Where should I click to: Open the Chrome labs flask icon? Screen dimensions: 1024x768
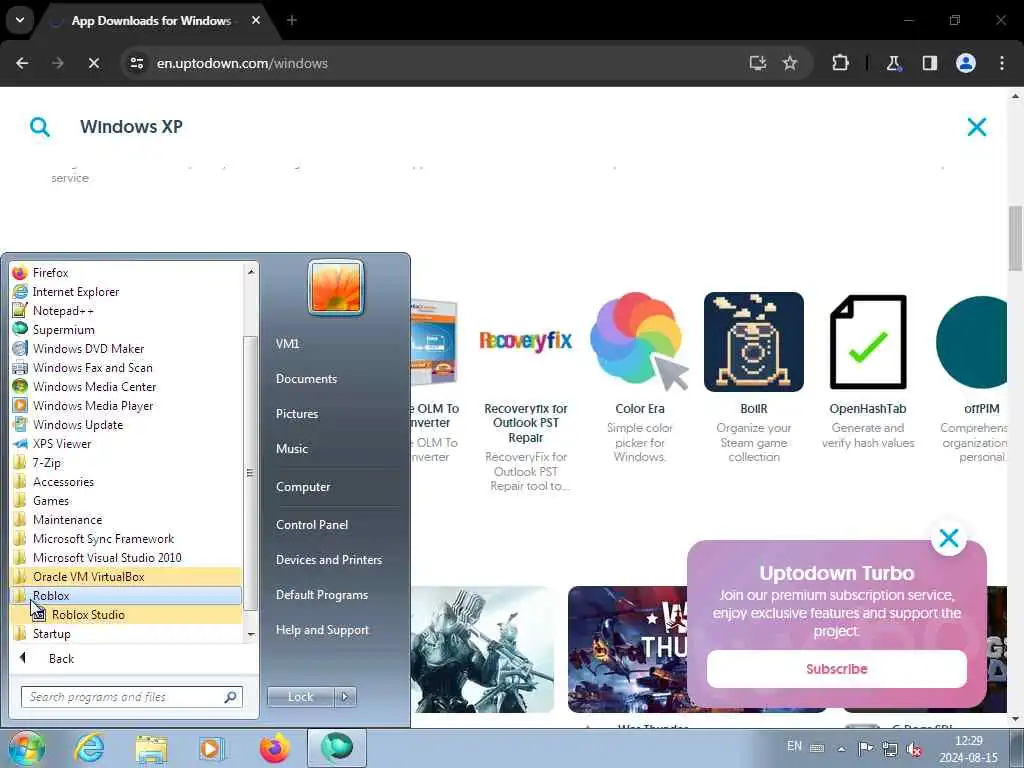893,63
